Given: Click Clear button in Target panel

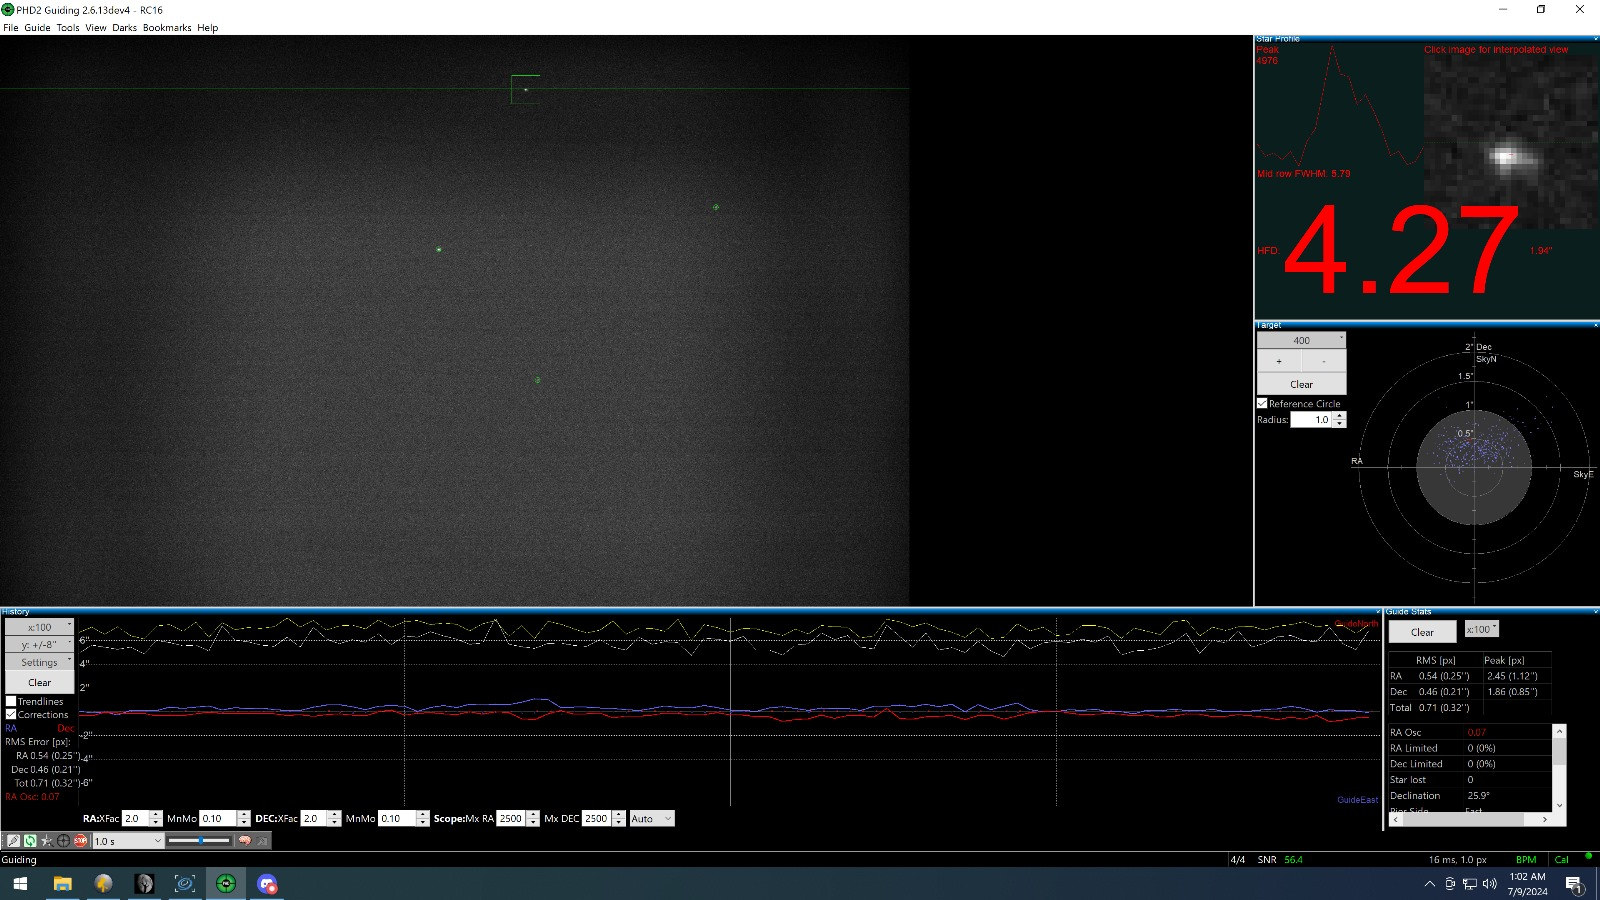Looking at the screenshot, I should 1301,384.
